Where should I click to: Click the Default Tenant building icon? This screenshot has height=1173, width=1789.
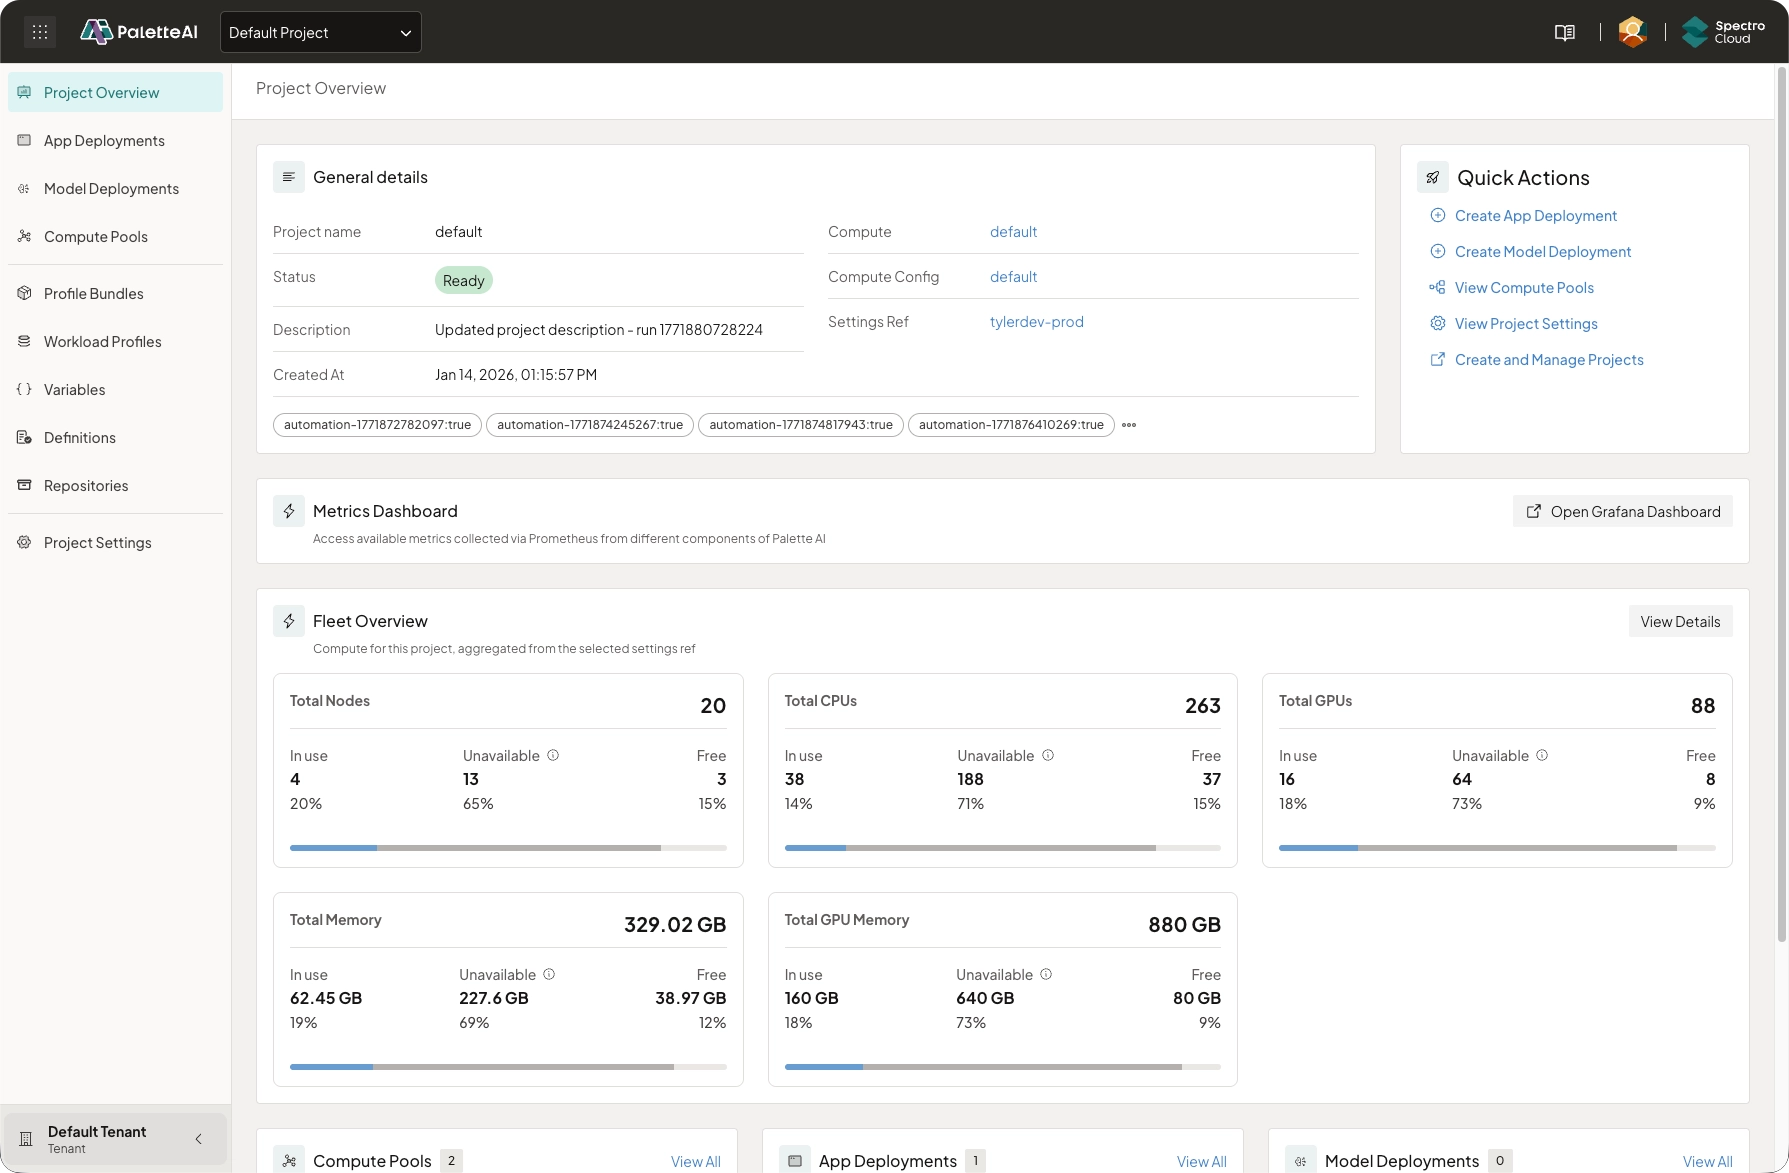click(x=26, y=1139)
